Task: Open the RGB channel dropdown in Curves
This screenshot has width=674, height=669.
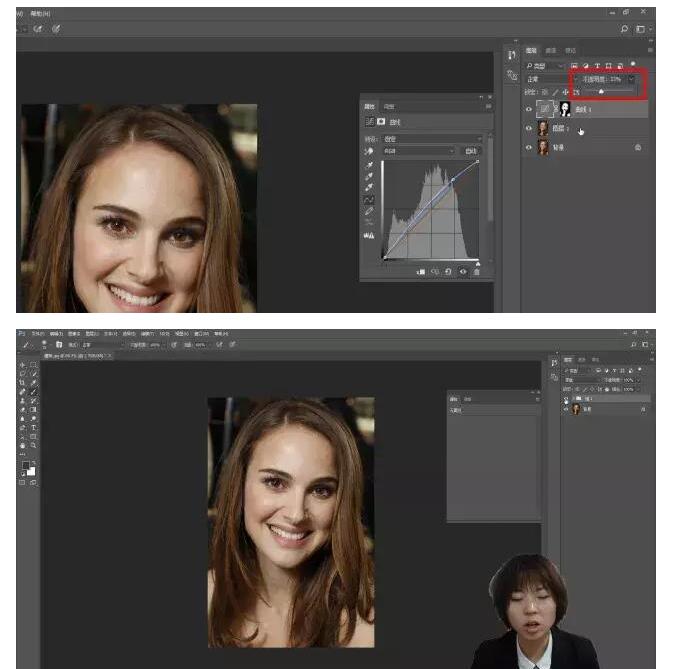Action: click(x=420, y=151)
